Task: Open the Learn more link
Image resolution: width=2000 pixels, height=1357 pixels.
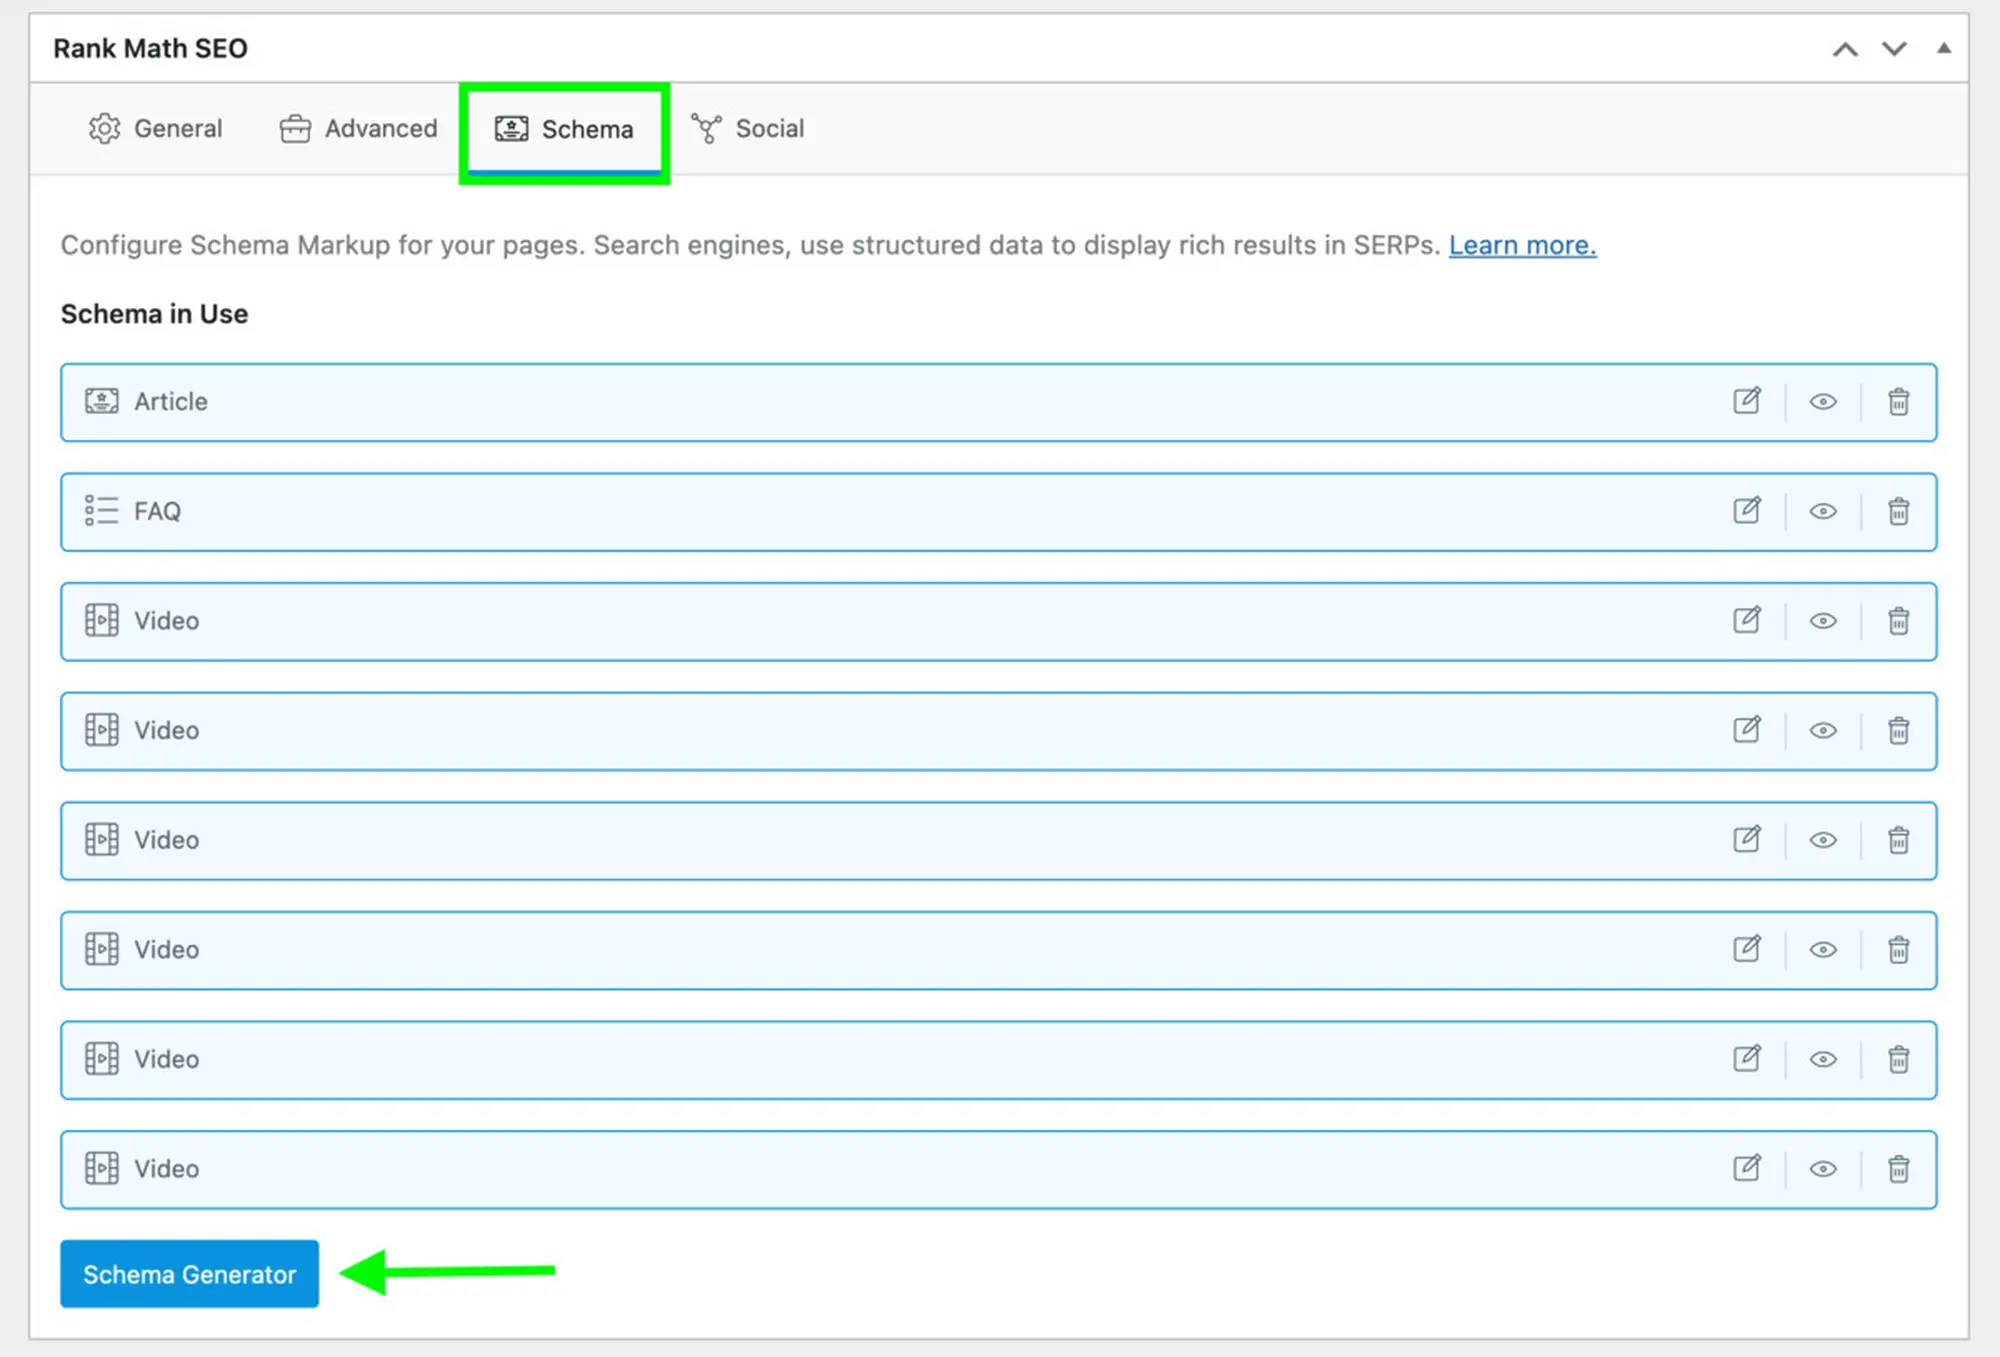Action: (x=1522, y=245)
